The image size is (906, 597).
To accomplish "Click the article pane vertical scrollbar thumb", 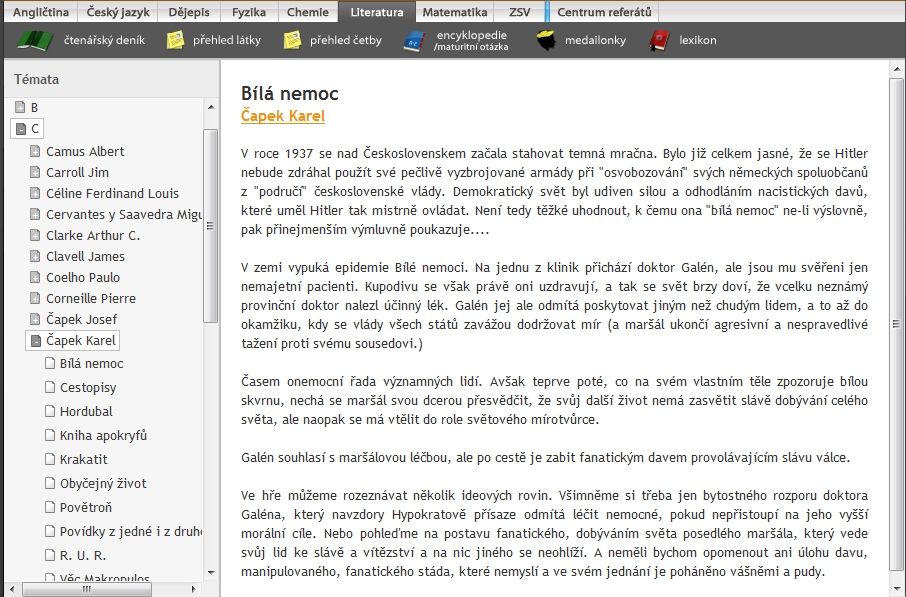I will point(897,324).
